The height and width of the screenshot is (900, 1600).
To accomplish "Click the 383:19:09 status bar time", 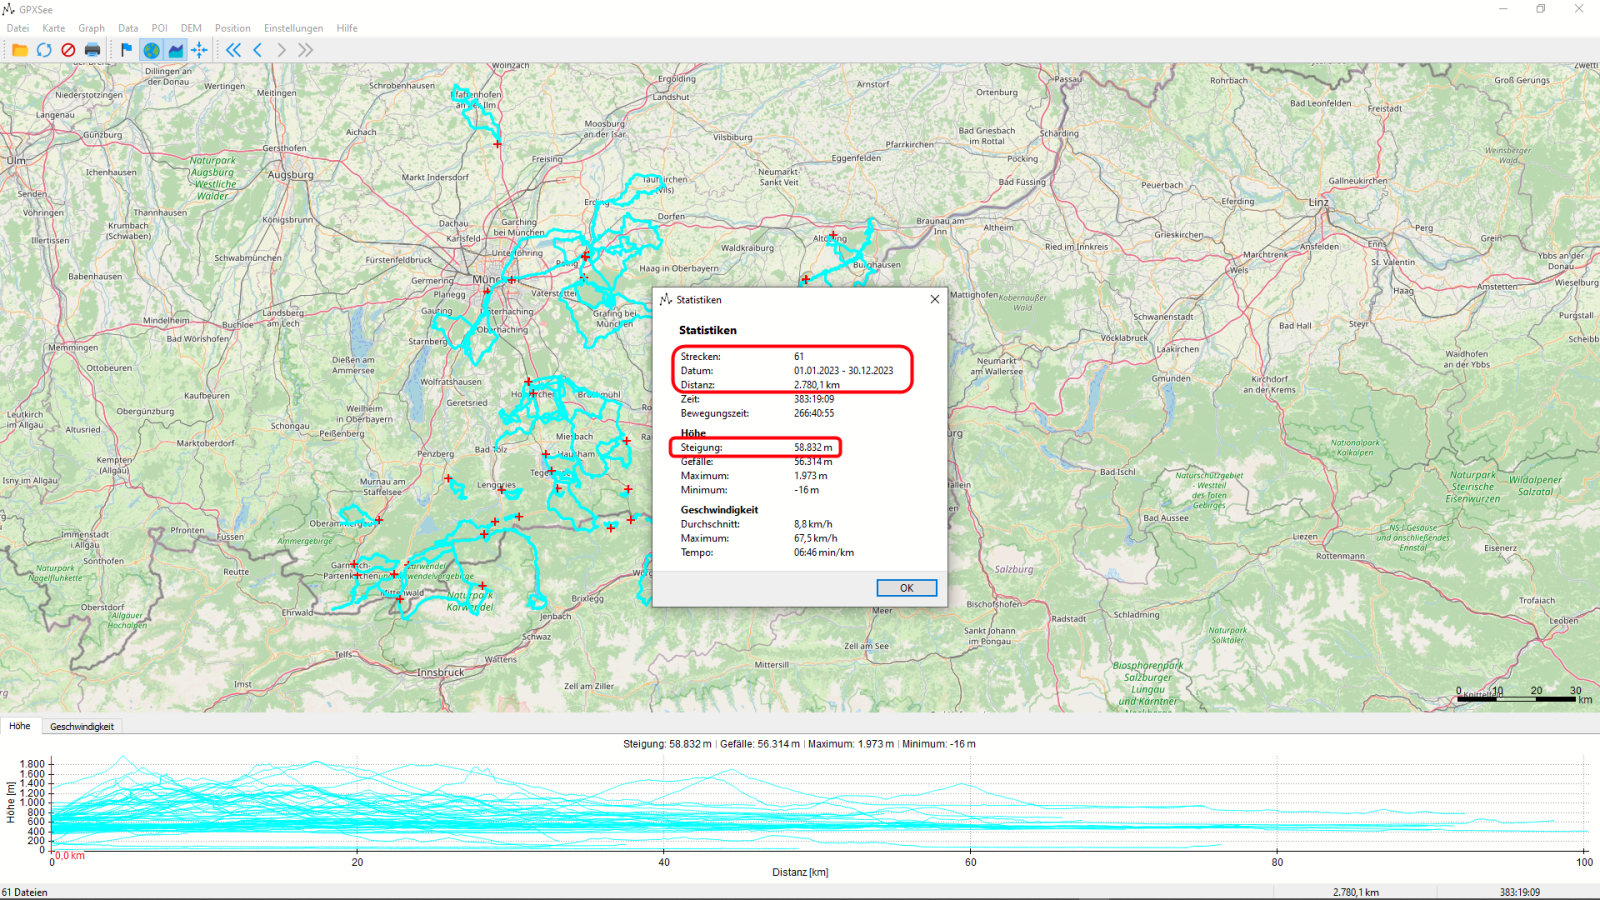I will coord(1520,892).
